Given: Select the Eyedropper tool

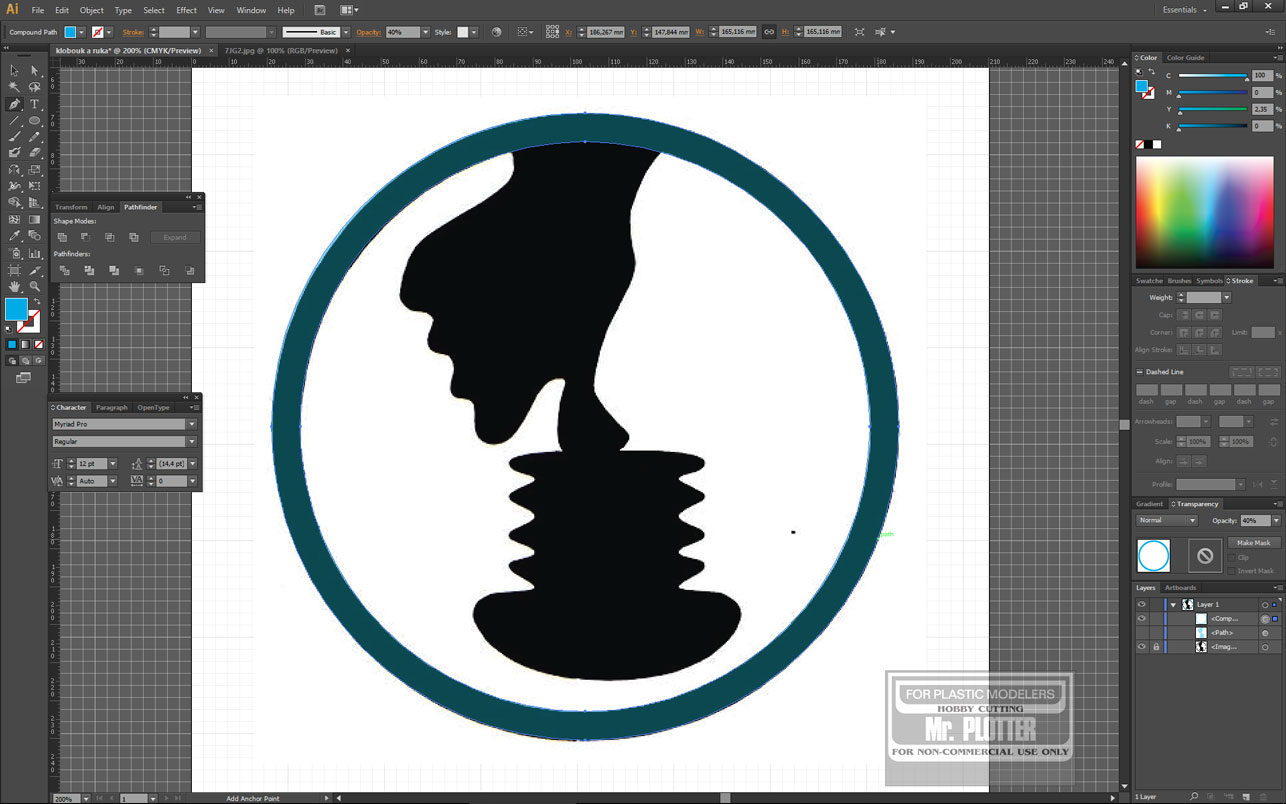Looking at the screenshot, I should tap(14, 236).
